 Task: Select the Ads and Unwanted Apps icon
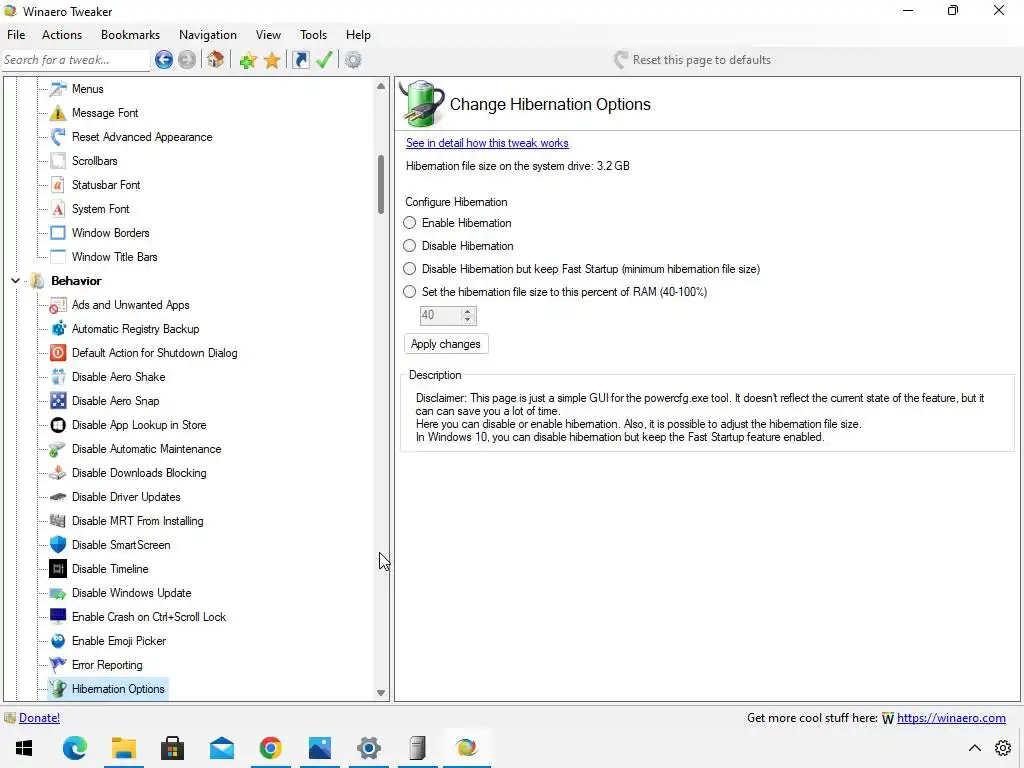[58, 305]
